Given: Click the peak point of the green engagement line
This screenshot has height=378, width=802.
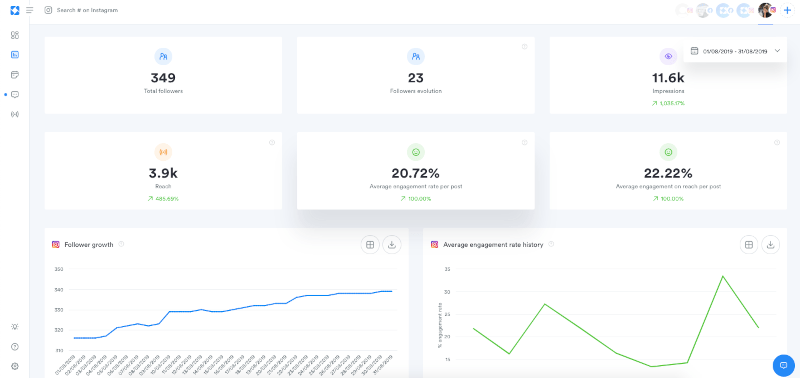Looking at the screenshot, I should tap(722, 276).
